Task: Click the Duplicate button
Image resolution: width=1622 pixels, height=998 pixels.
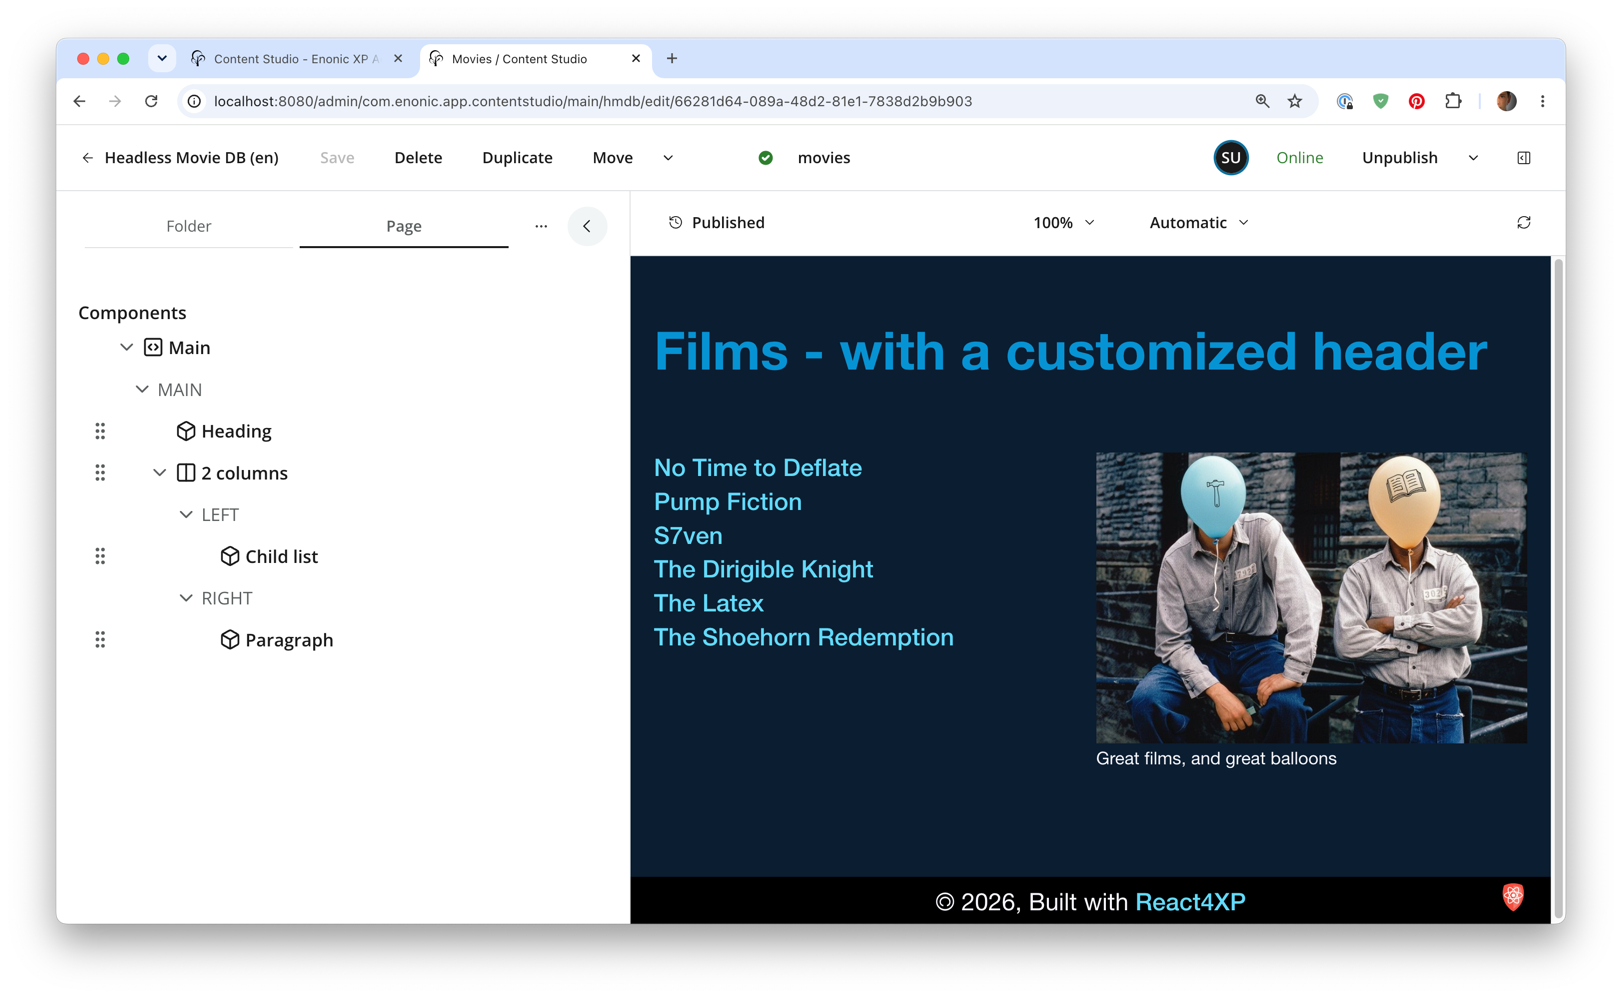Action: [517, 158]
